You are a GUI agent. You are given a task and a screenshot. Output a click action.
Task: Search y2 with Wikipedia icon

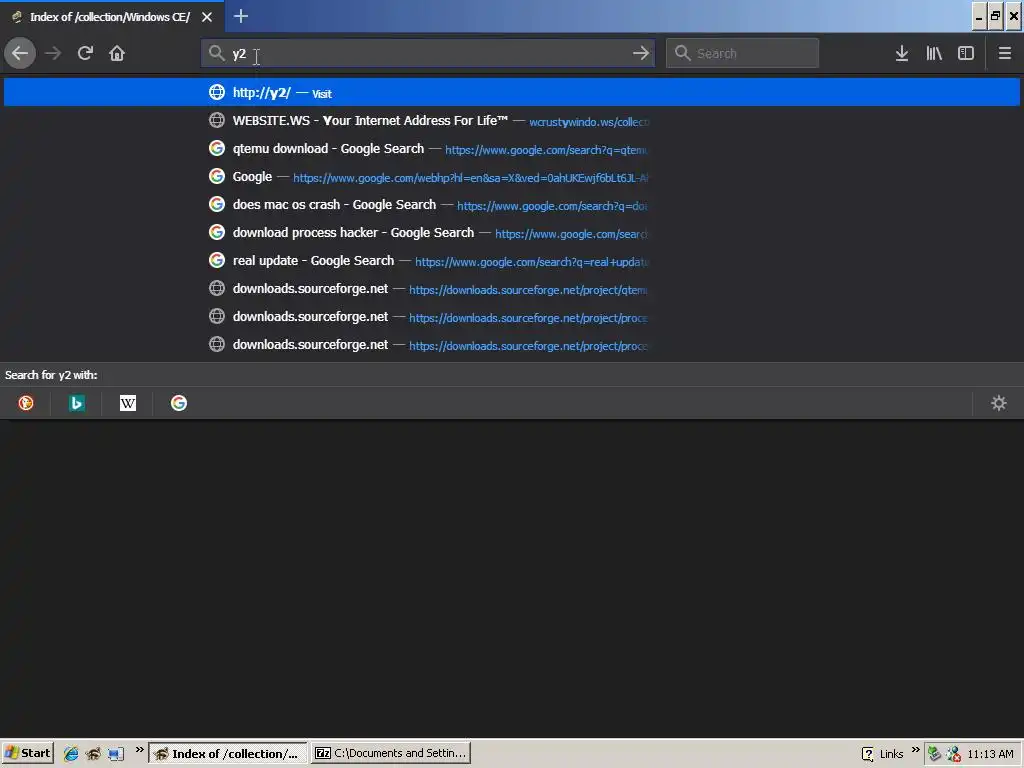tap(128, 403)
